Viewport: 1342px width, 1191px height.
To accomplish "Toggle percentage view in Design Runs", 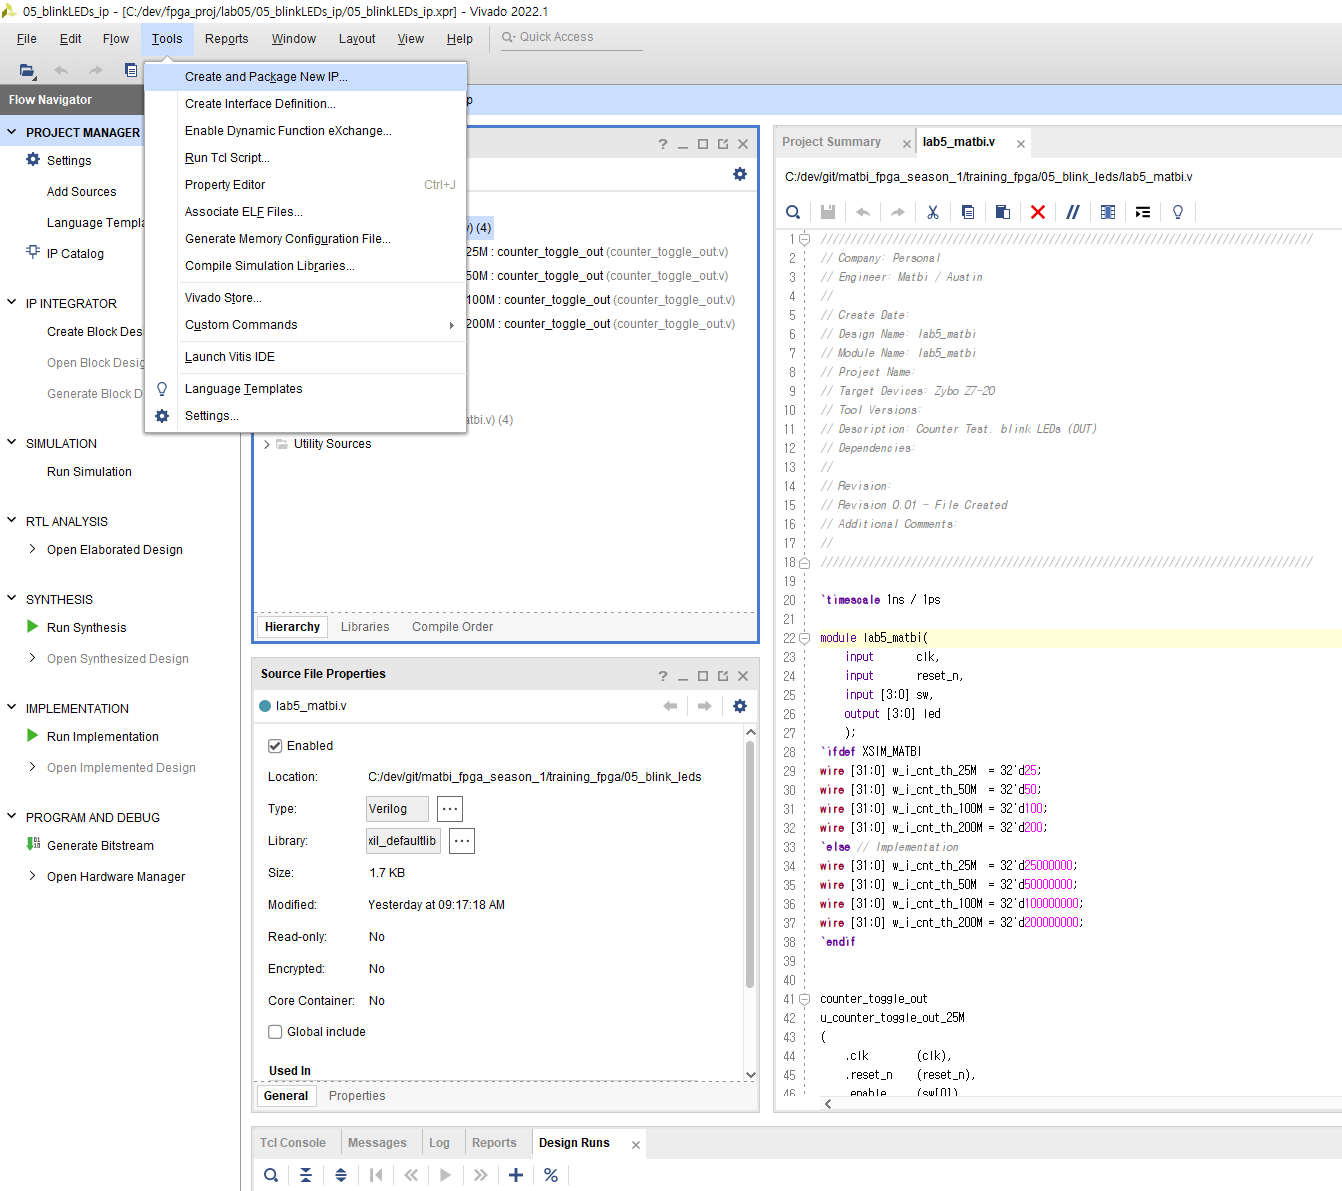I will [551, 1175].
